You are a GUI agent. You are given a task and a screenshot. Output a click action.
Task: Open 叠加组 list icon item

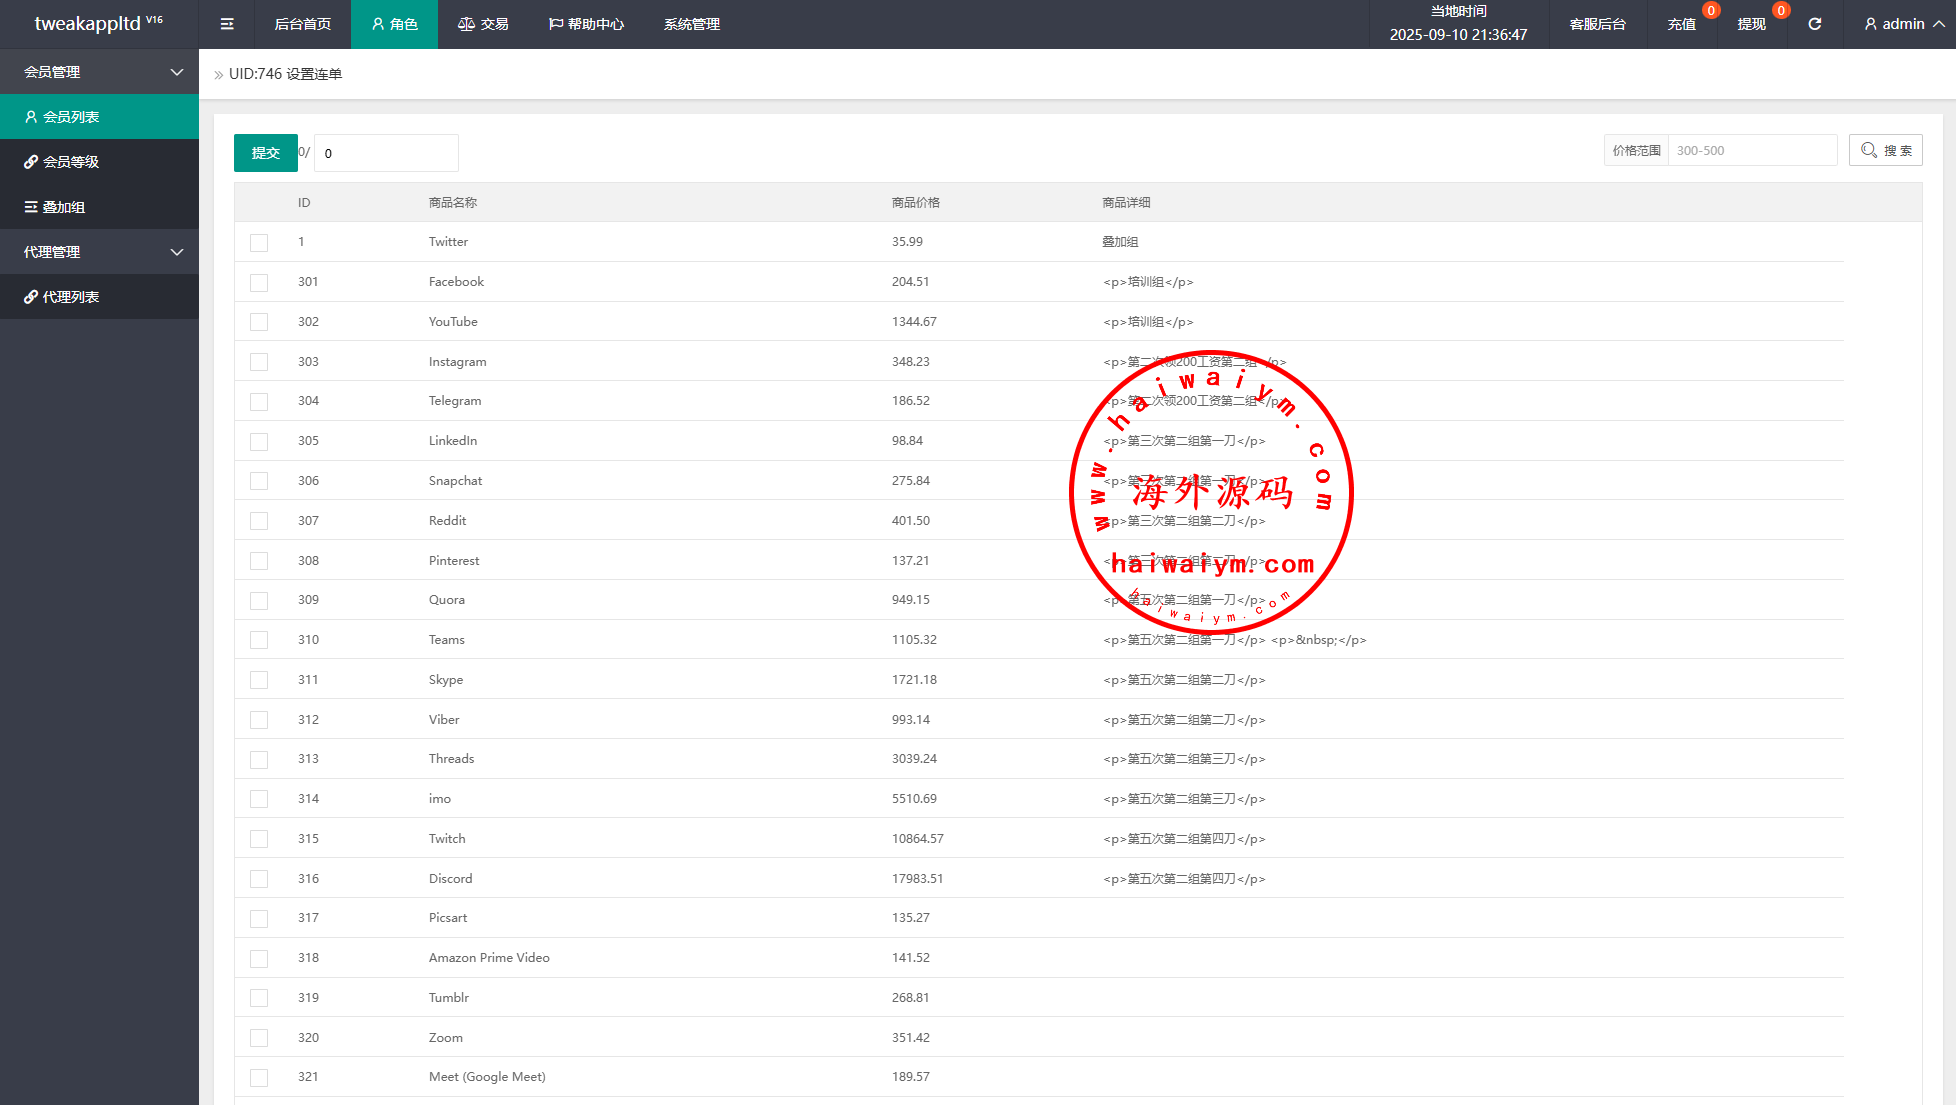pos(31,207)
